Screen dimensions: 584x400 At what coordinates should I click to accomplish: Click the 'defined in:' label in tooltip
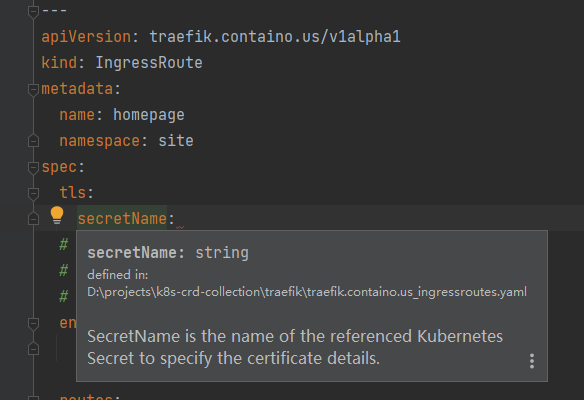pos(118,275)
